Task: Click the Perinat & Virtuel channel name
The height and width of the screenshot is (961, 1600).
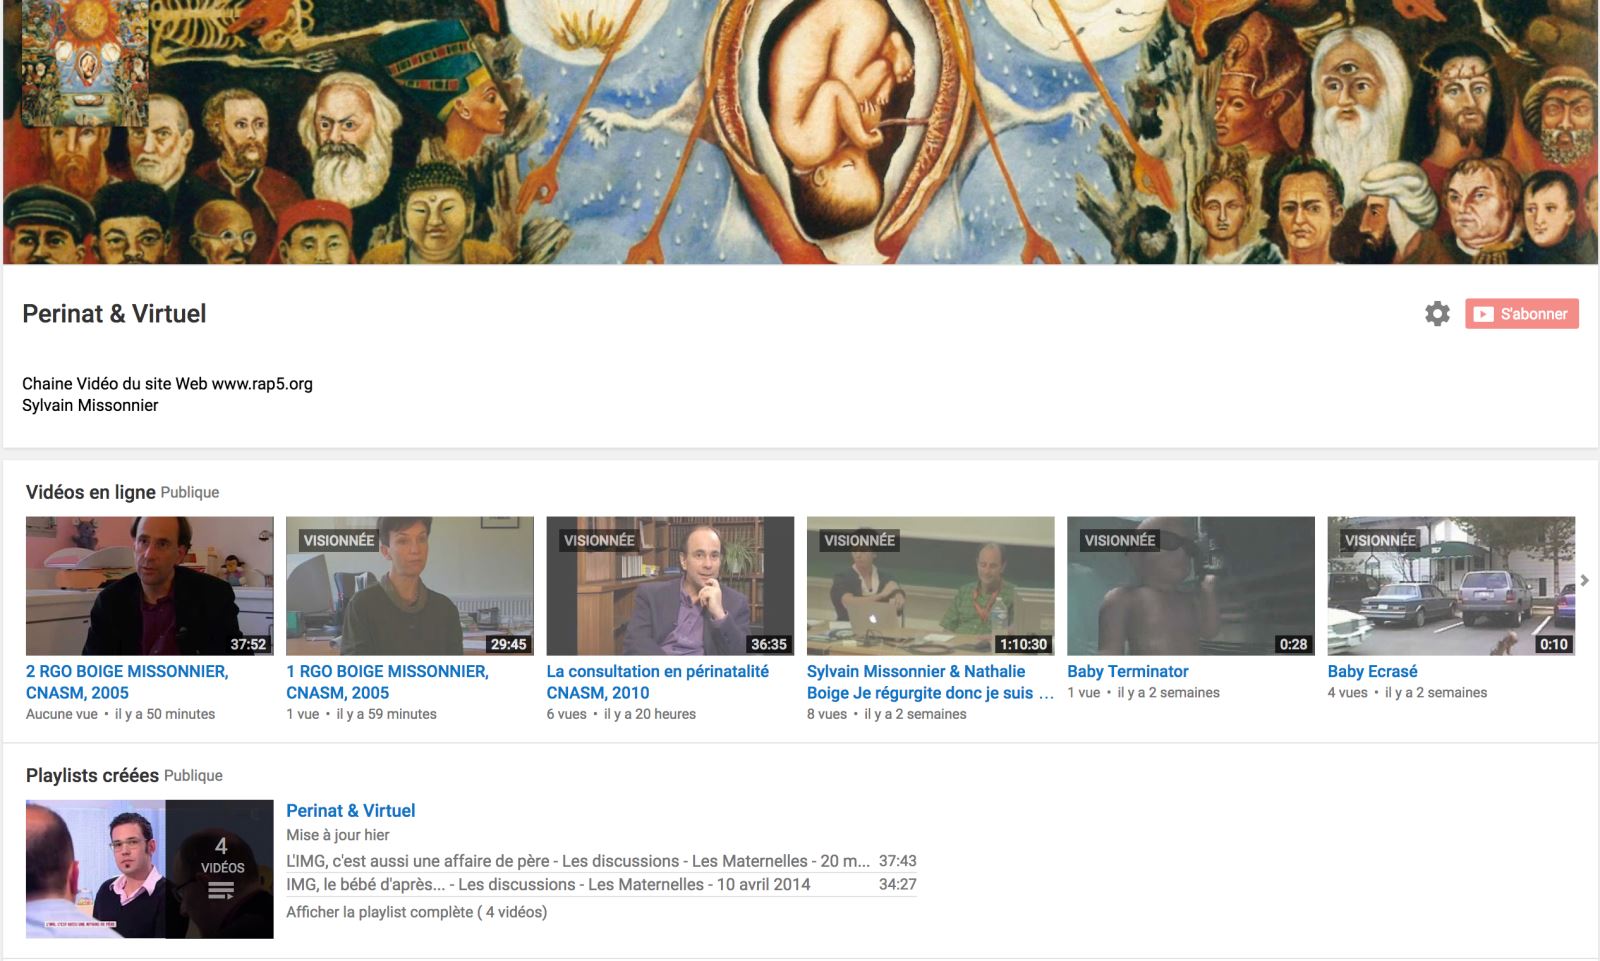Action: 114,314
